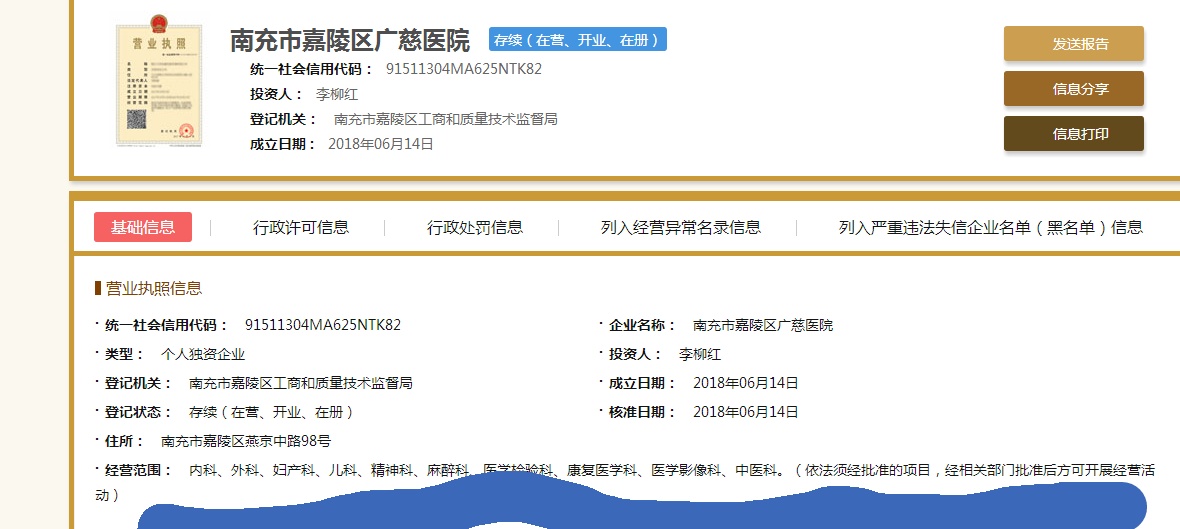Click the address 南充市嘉陵区燕京中路98号
The width and height of the screenshot is (1180, 529).
click(246, 441)
